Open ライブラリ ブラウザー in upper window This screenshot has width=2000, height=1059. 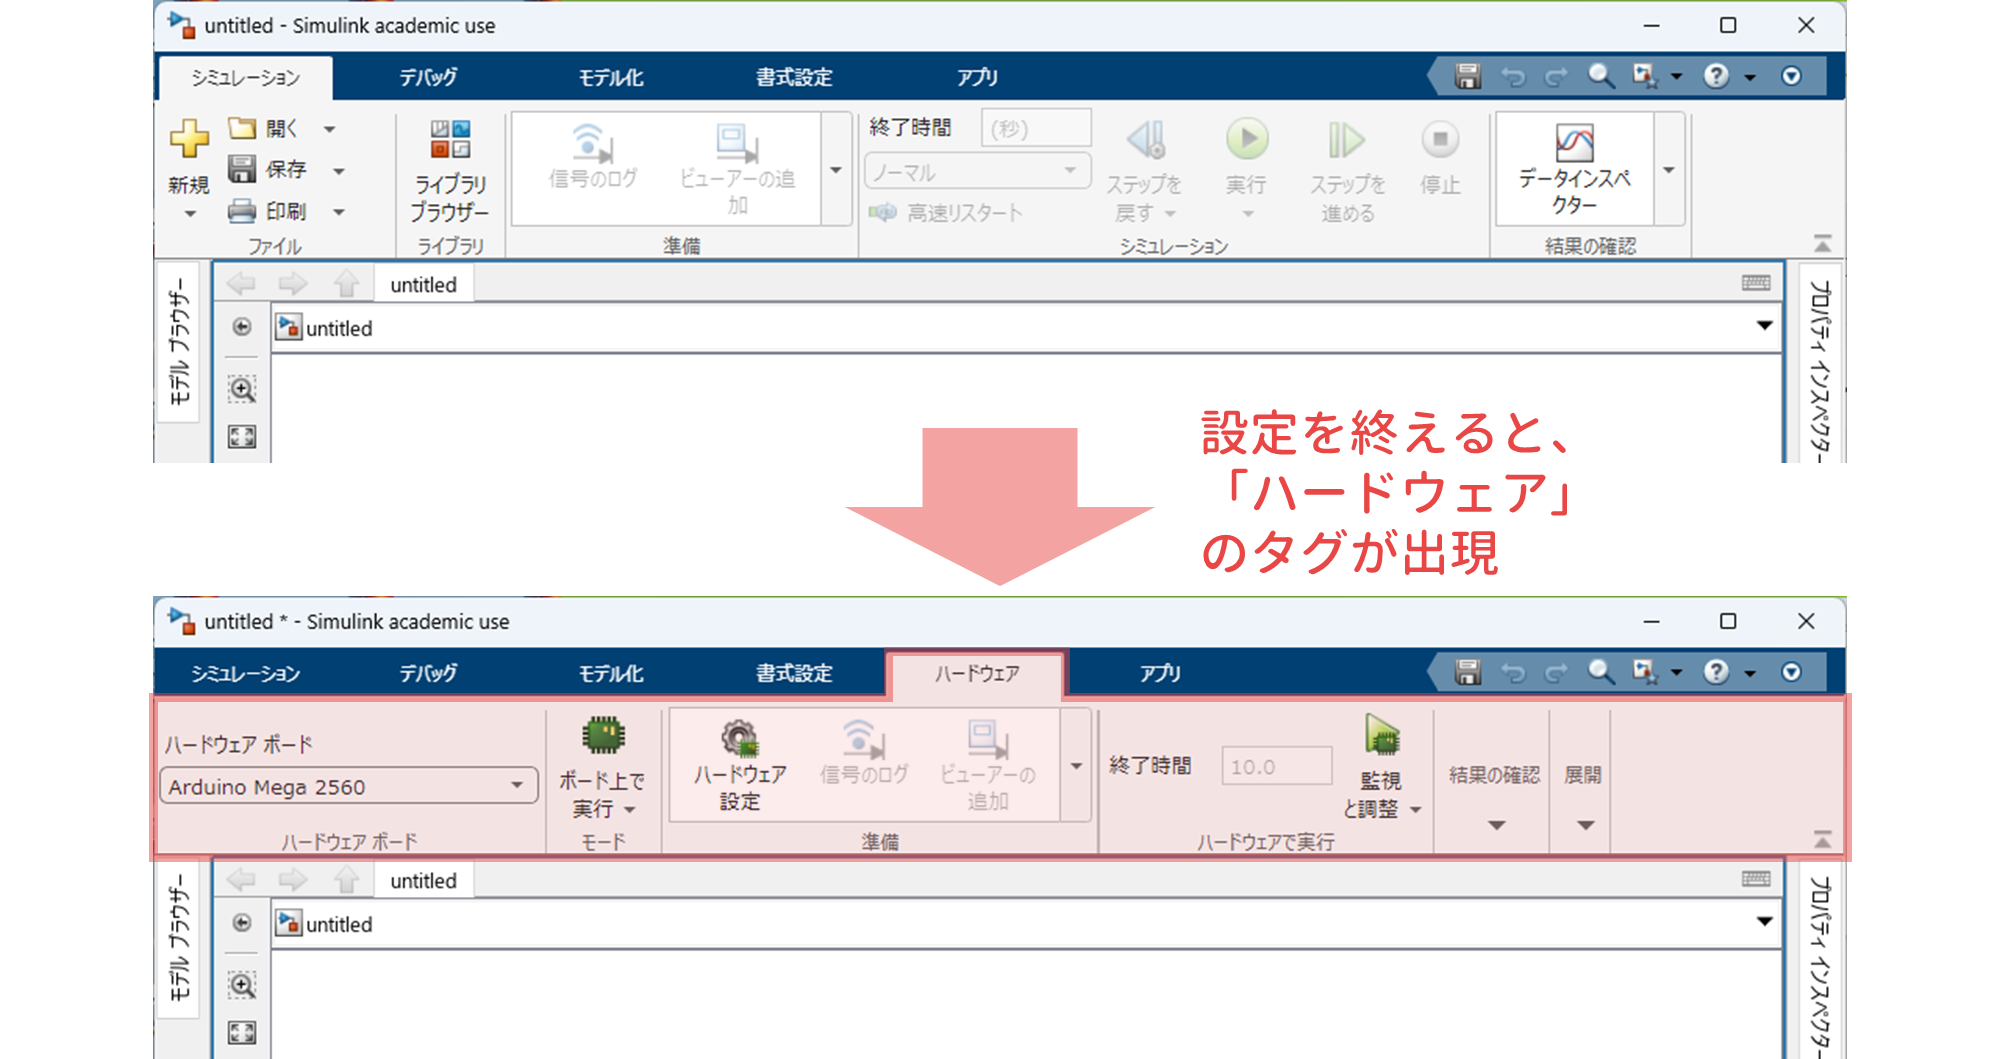point(450,170)
